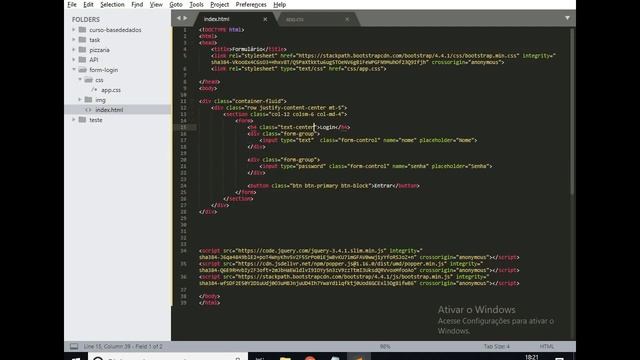Expand the API folder arrow
640x360 pixels.
click(74, 60)
